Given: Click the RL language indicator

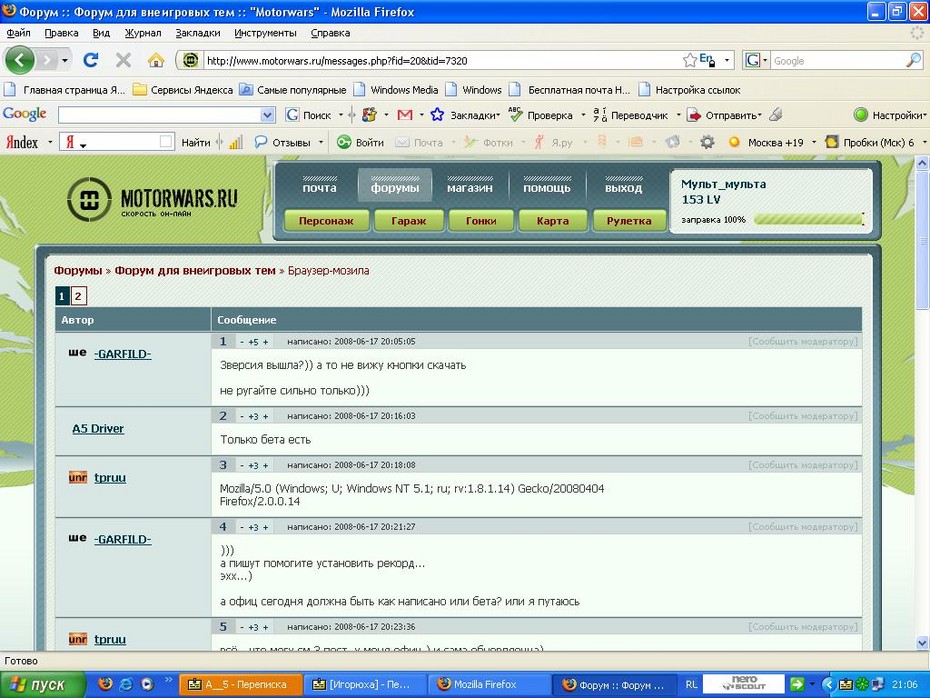Looking at the screenshot, I should (x=691, y=684).
